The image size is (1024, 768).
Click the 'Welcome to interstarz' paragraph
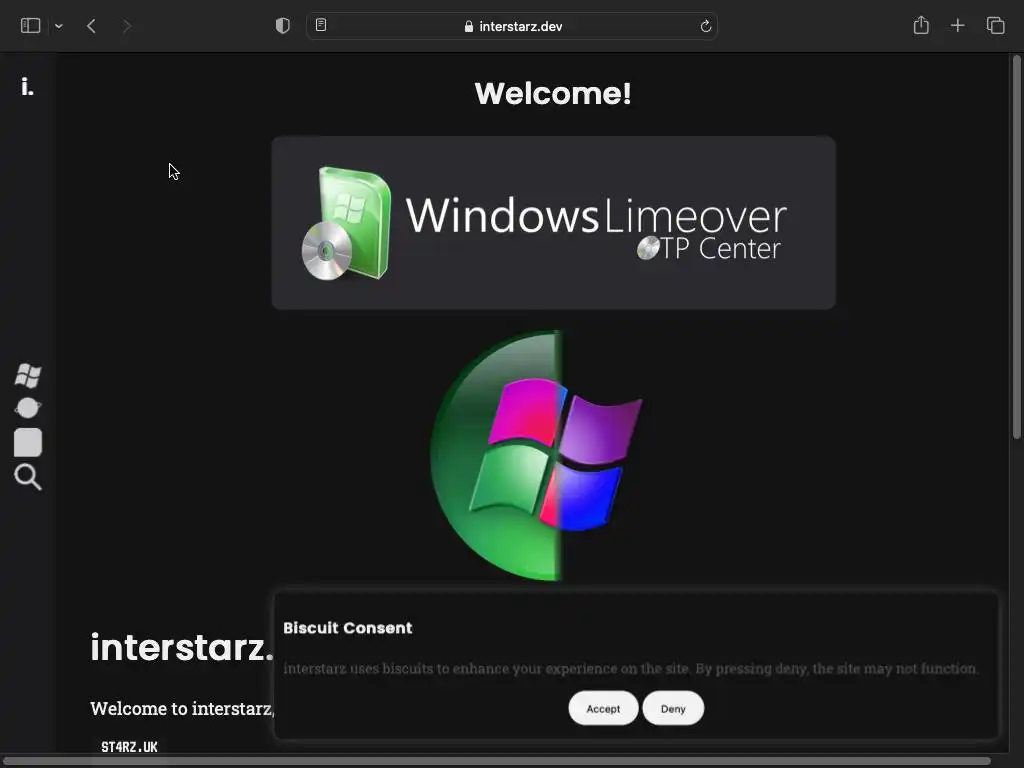(182, 709)
